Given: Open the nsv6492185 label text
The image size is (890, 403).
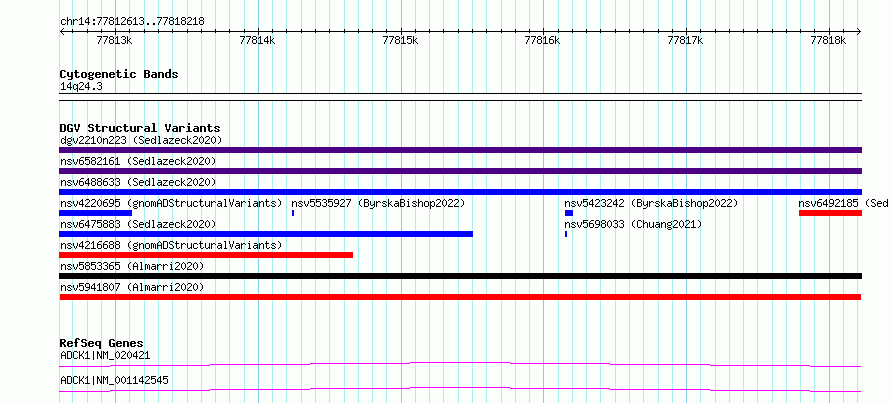Looking at the screenshot, I should click(x=843, y=203).
